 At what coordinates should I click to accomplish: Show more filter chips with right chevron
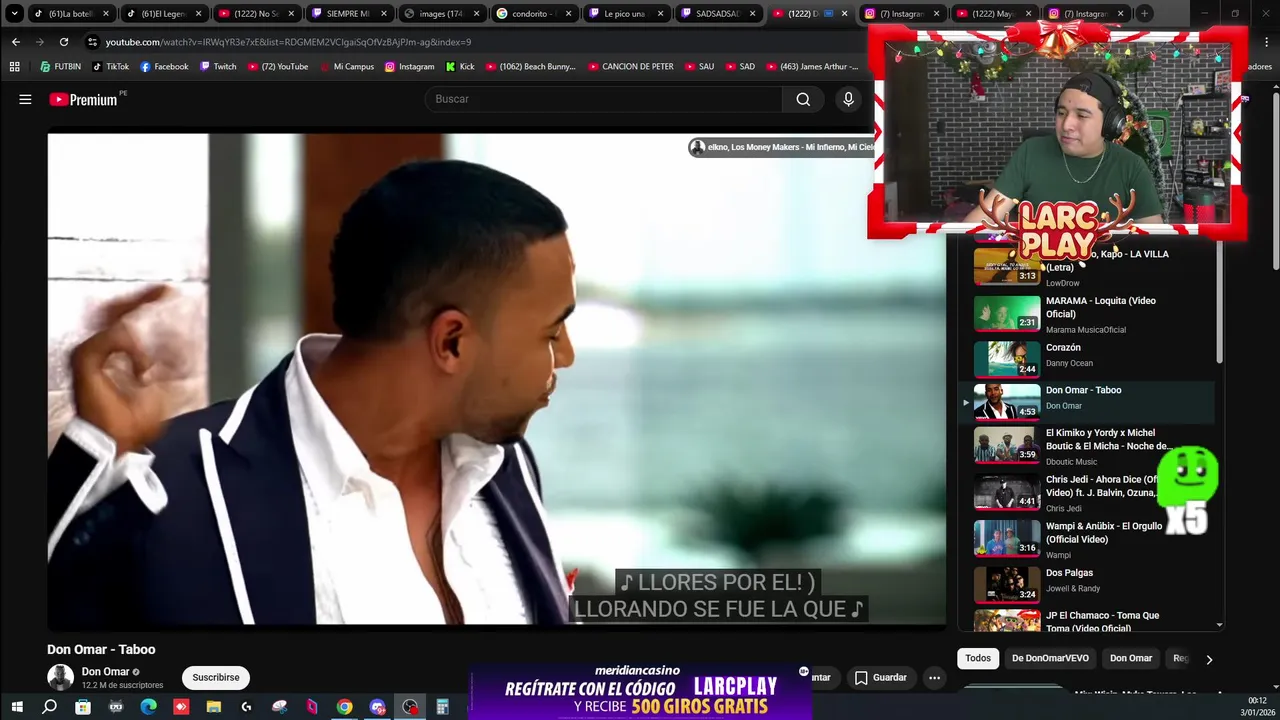point(1209,659)
